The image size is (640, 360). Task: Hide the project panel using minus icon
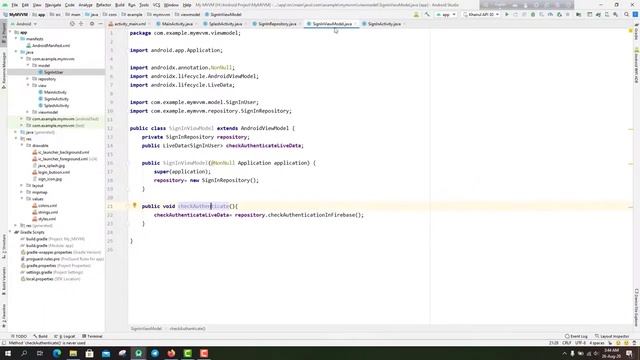click(100, 24)
